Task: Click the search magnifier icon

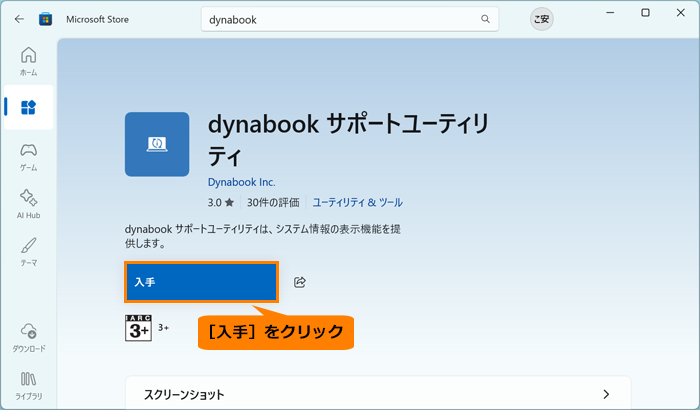Action: point(485,19)
